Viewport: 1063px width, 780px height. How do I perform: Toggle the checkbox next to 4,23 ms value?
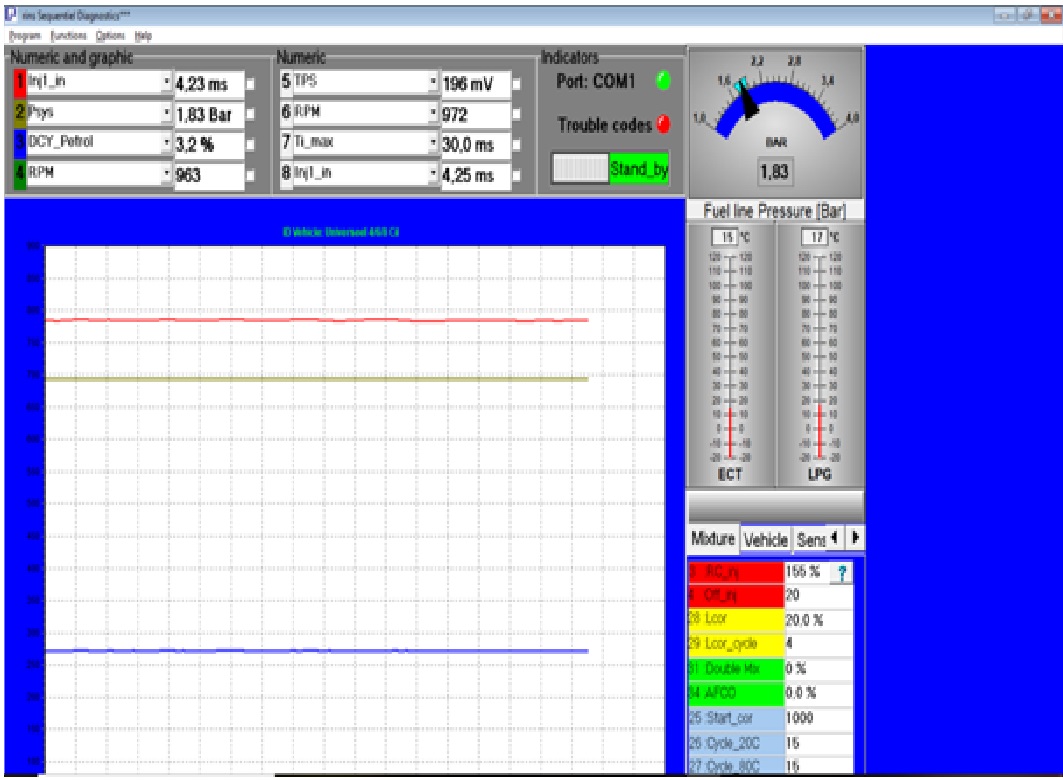point(250,83)
